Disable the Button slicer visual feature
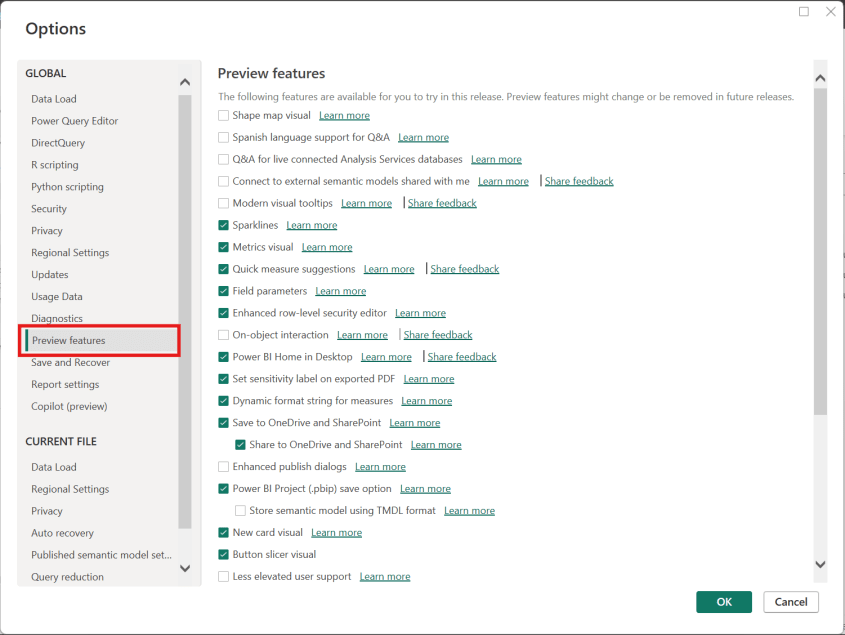Image resolution: width=845 pixels, height=635 pixels. pos(222,554)
